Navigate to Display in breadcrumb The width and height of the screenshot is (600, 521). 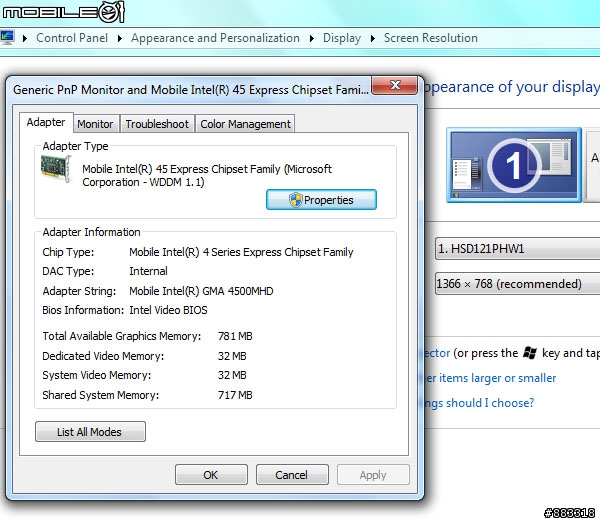click(x=342, y=38)
